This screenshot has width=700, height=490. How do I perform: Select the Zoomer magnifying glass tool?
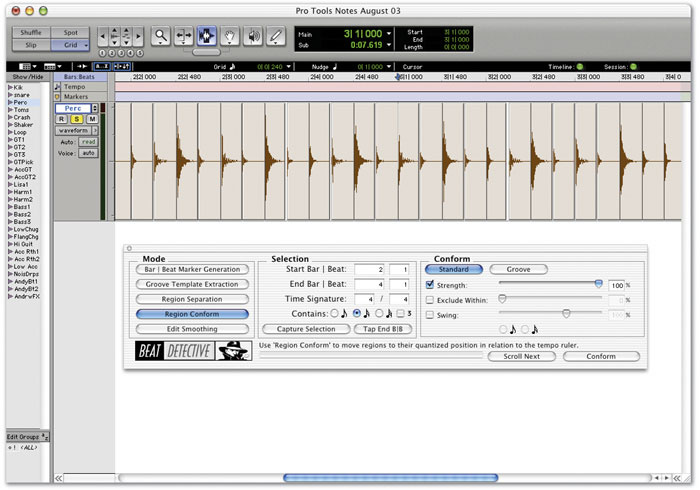(161, 36)
